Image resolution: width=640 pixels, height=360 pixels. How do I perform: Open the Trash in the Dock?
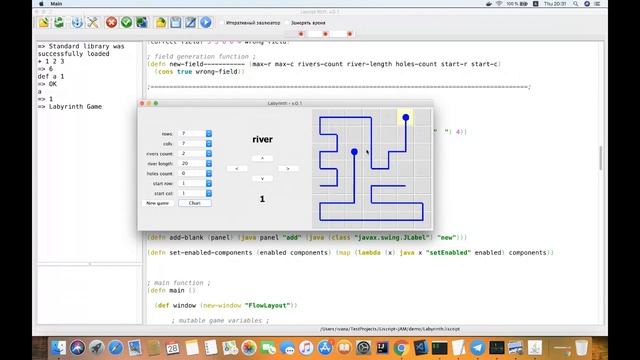[581, 348]
